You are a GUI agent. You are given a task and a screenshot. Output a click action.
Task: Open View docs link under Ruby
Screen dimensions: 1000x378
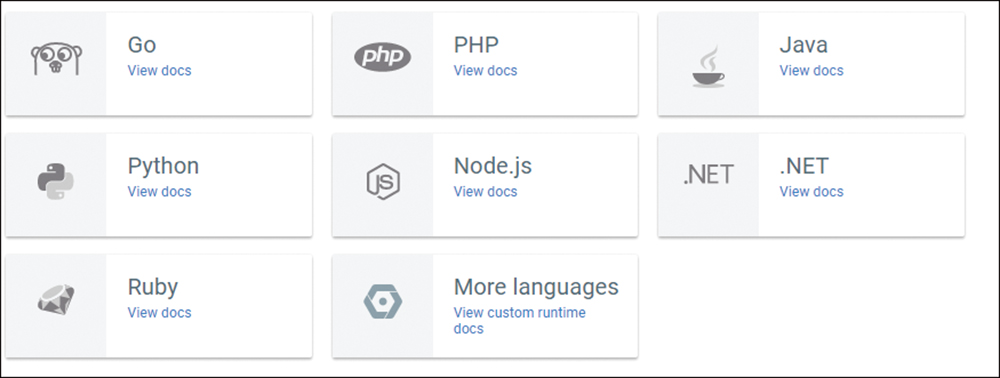[159, 313]
